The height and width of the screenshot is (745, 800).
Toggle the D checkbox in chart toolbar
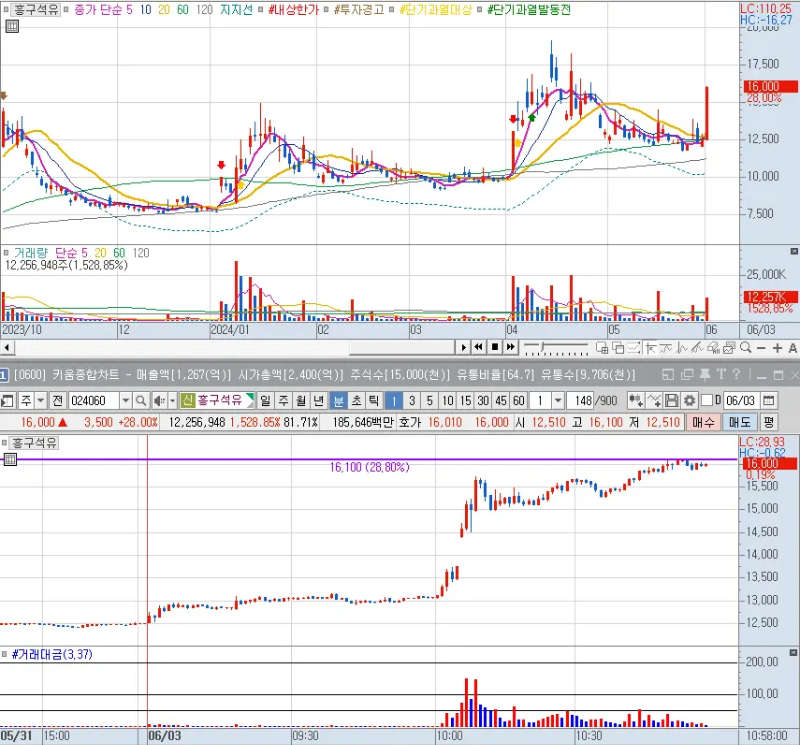[x=707, y=400]
